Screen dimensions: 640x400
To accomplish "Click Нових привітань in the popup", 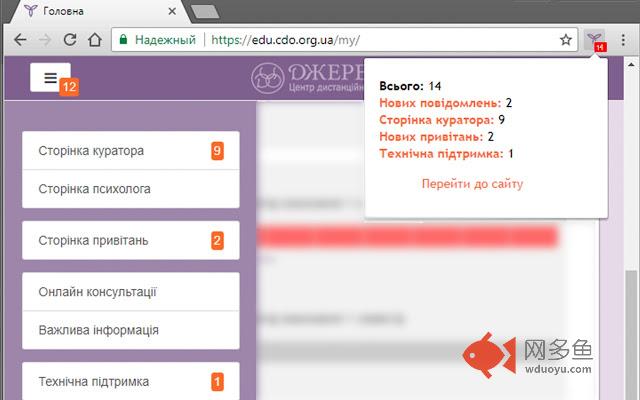I will [x=431, y=137].
